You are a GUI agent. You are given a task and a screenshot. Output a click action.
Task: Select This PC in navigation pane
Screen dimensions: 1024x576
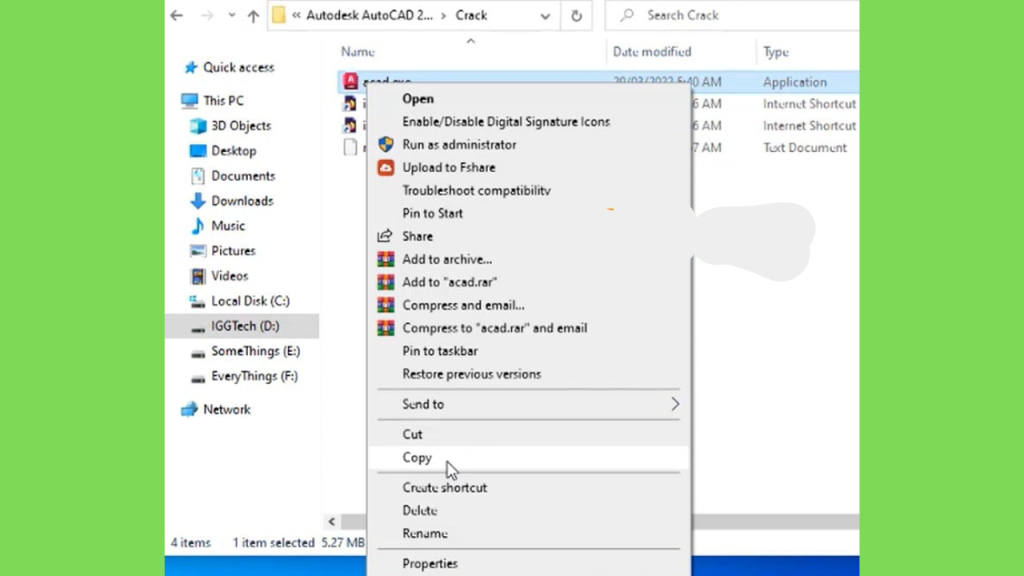coord(223,101)
